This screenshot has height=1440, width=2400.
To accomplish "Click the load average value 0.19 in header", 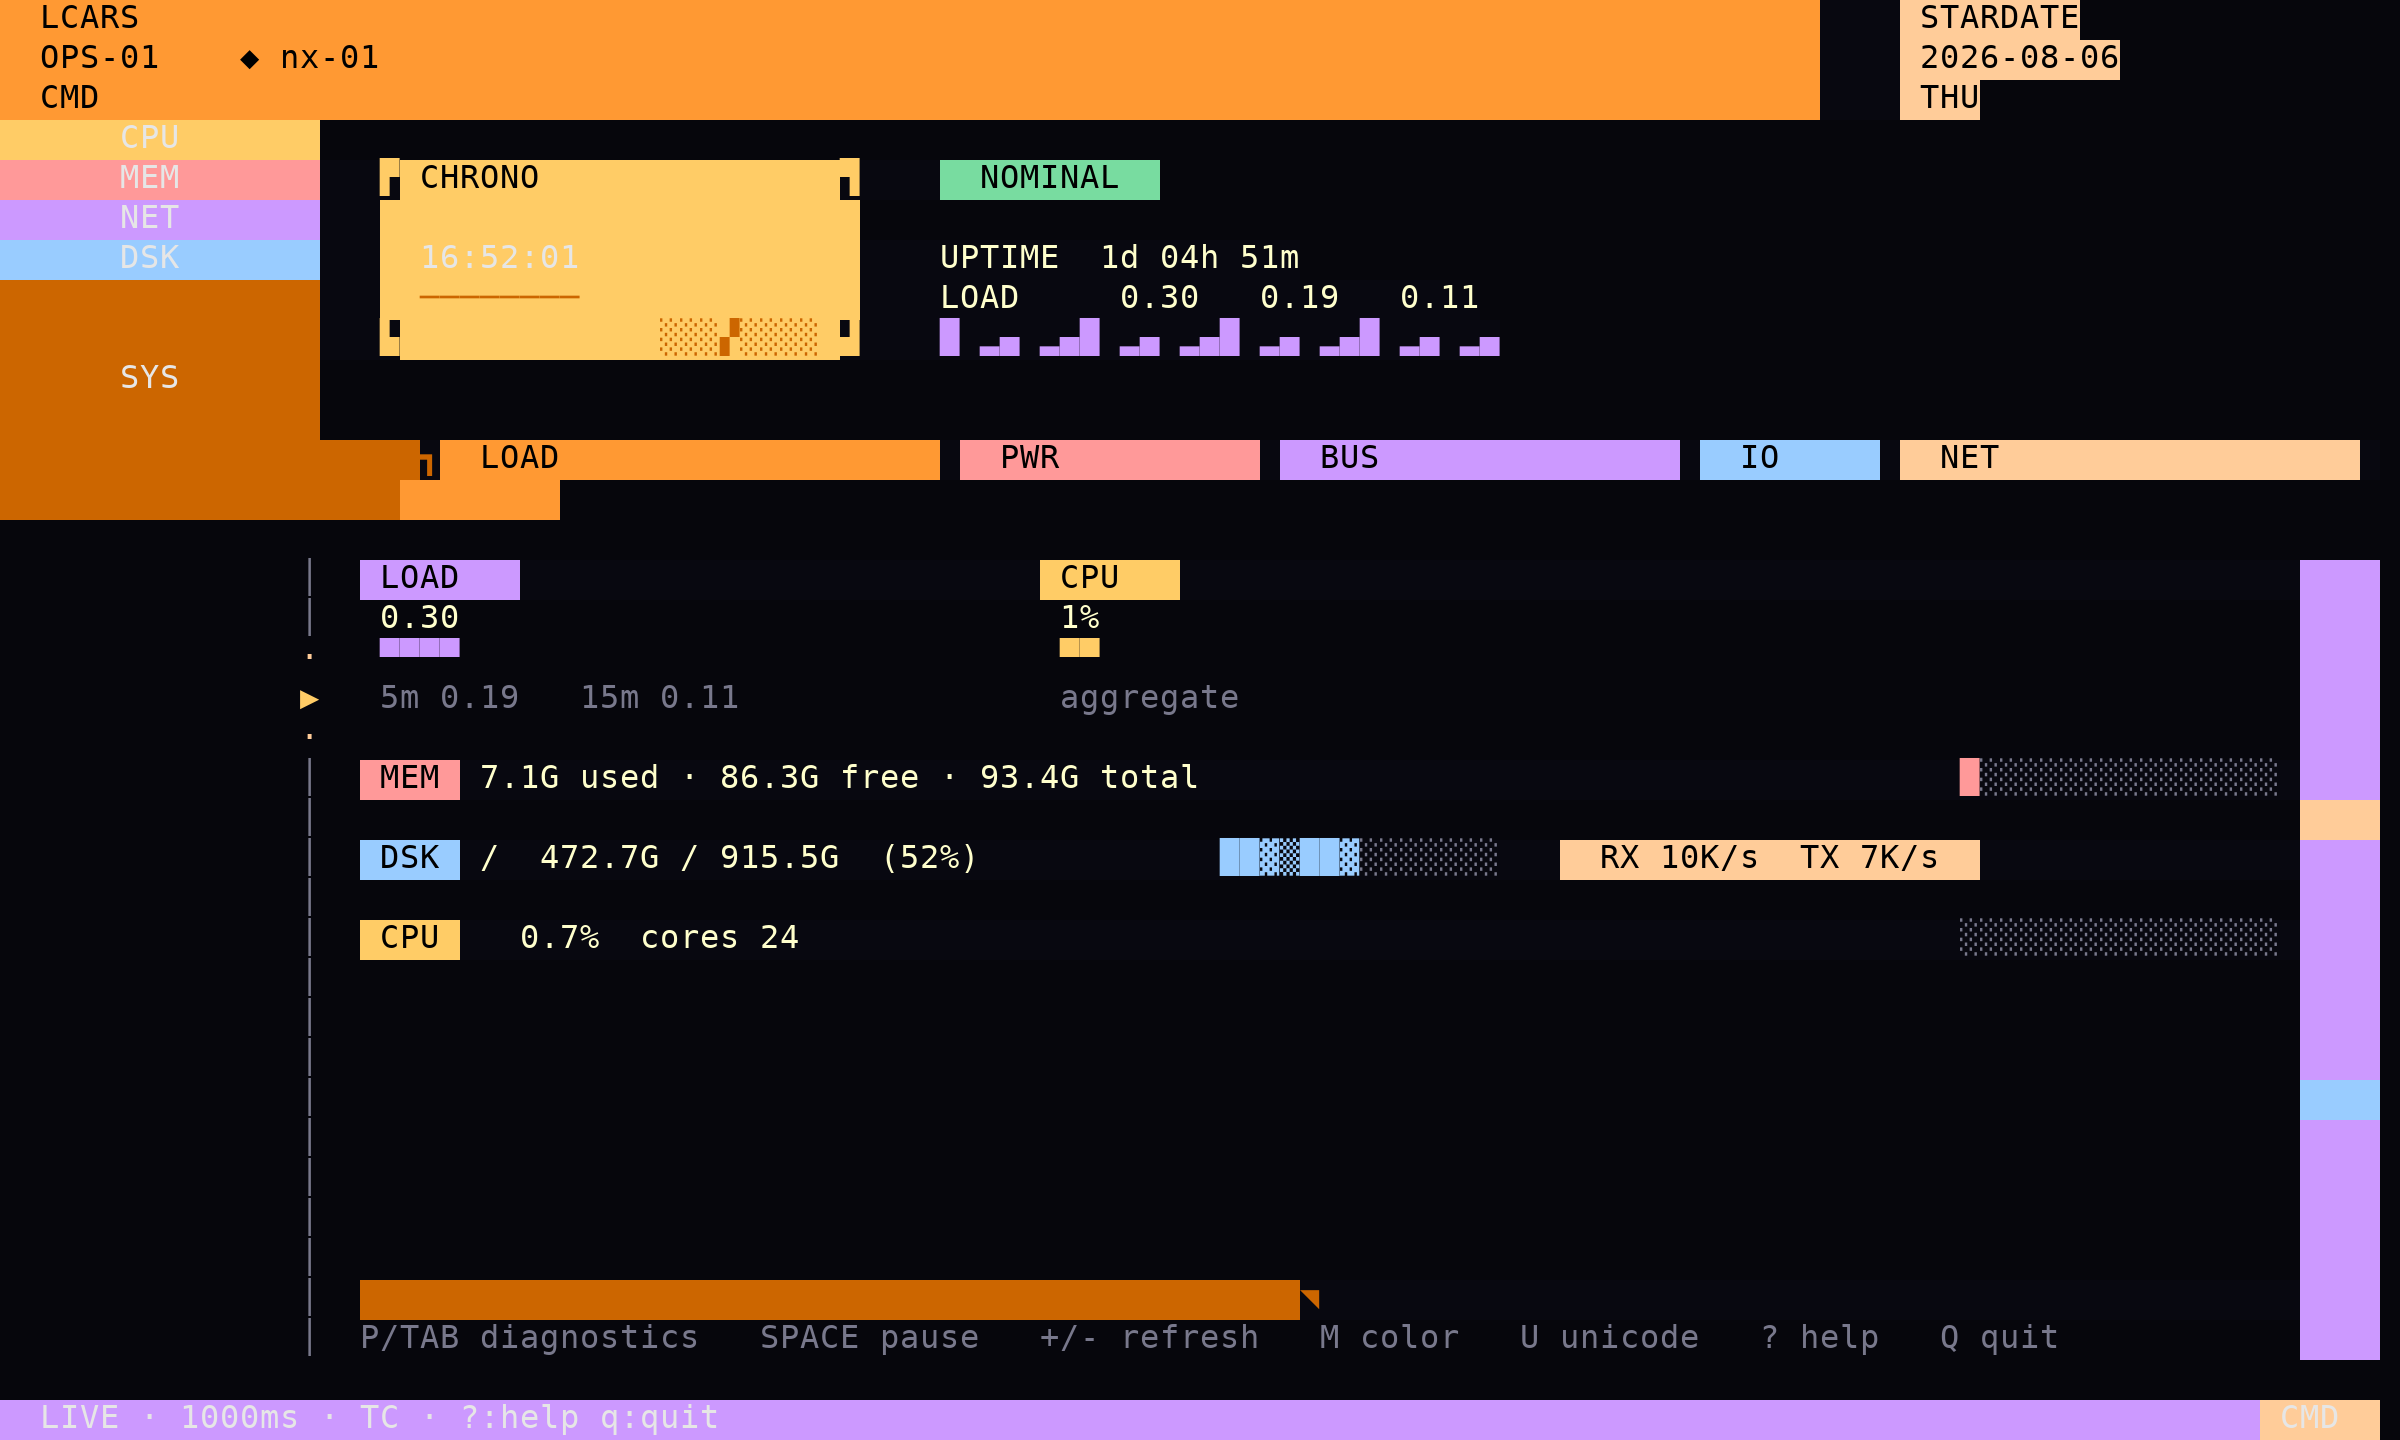I will coord(1300,298).
